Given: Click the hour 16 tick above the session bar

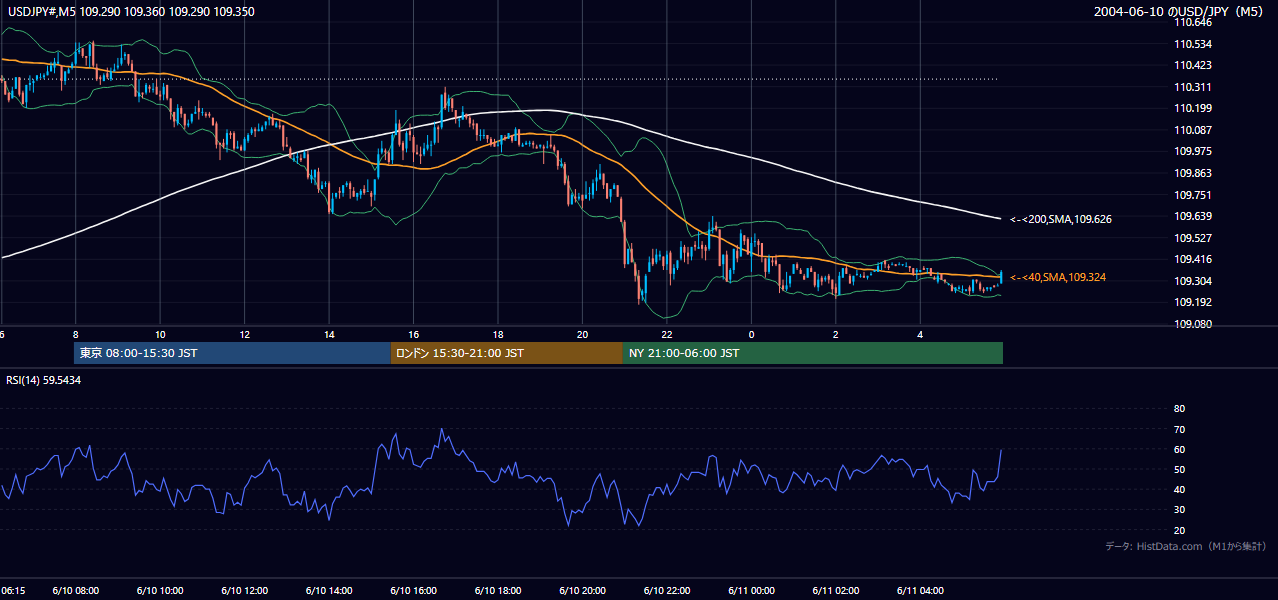Looking at the screenshot, I should 414,334.
